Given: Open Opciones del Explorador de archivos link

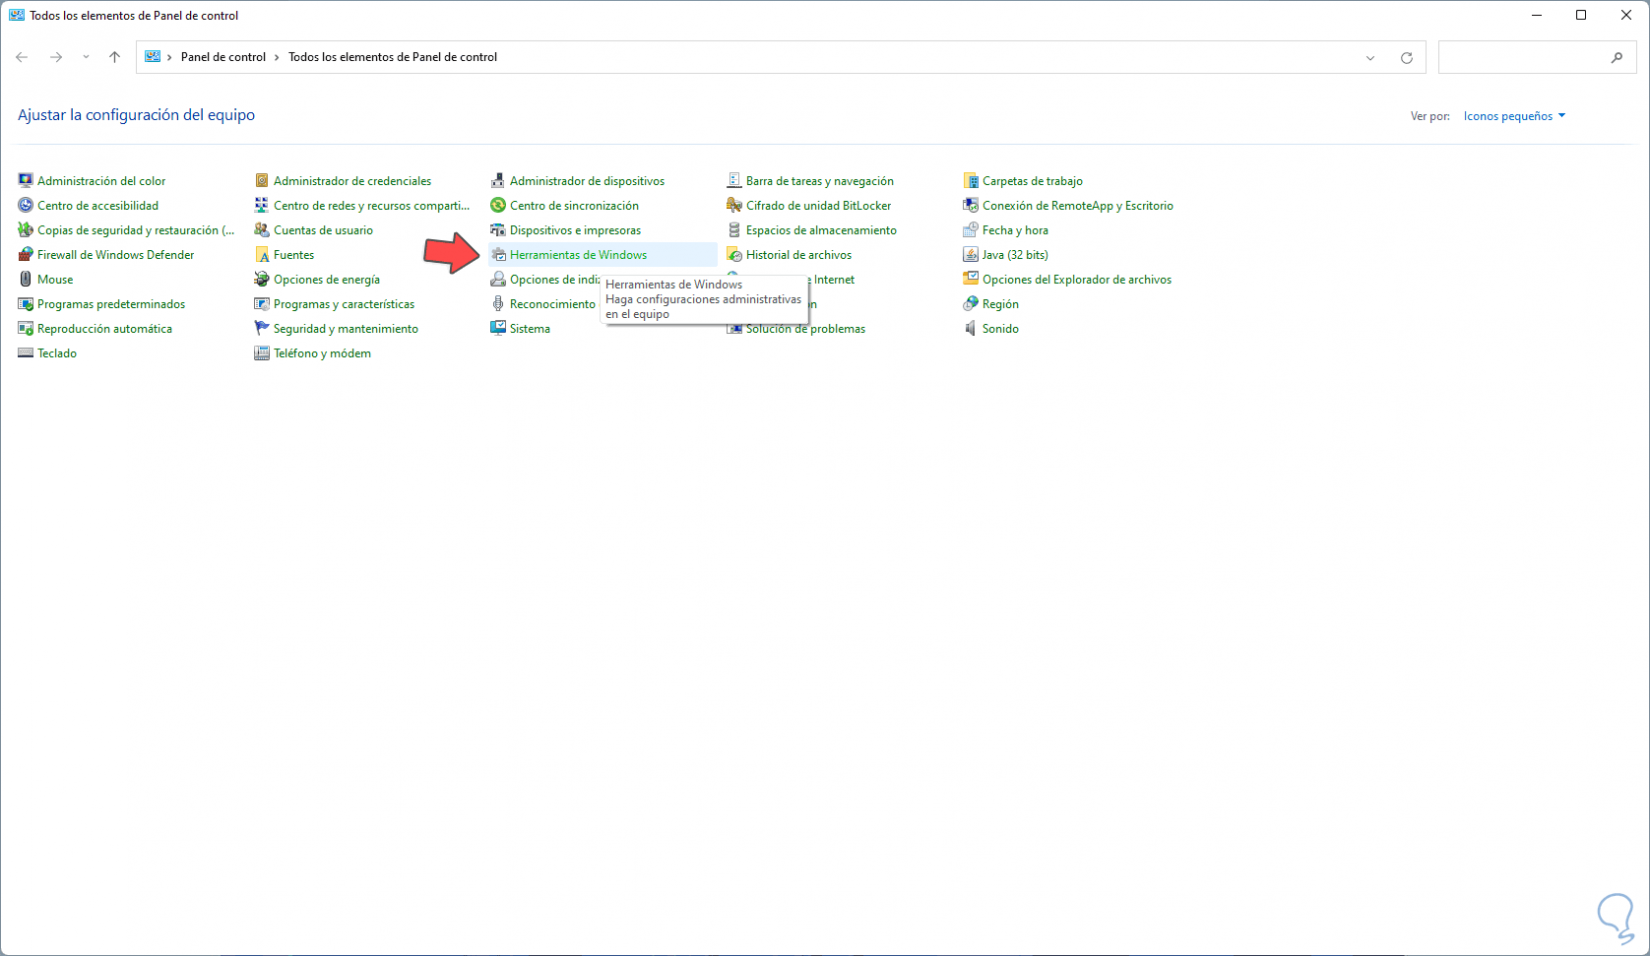Looking at the screenshot, I should 1077,279.
